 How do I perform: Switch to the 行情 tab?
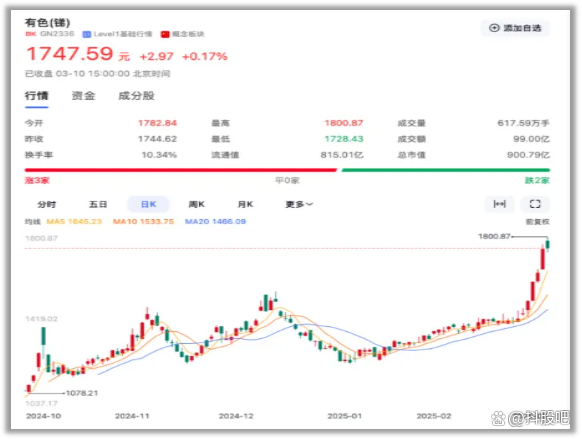[36, 96]
